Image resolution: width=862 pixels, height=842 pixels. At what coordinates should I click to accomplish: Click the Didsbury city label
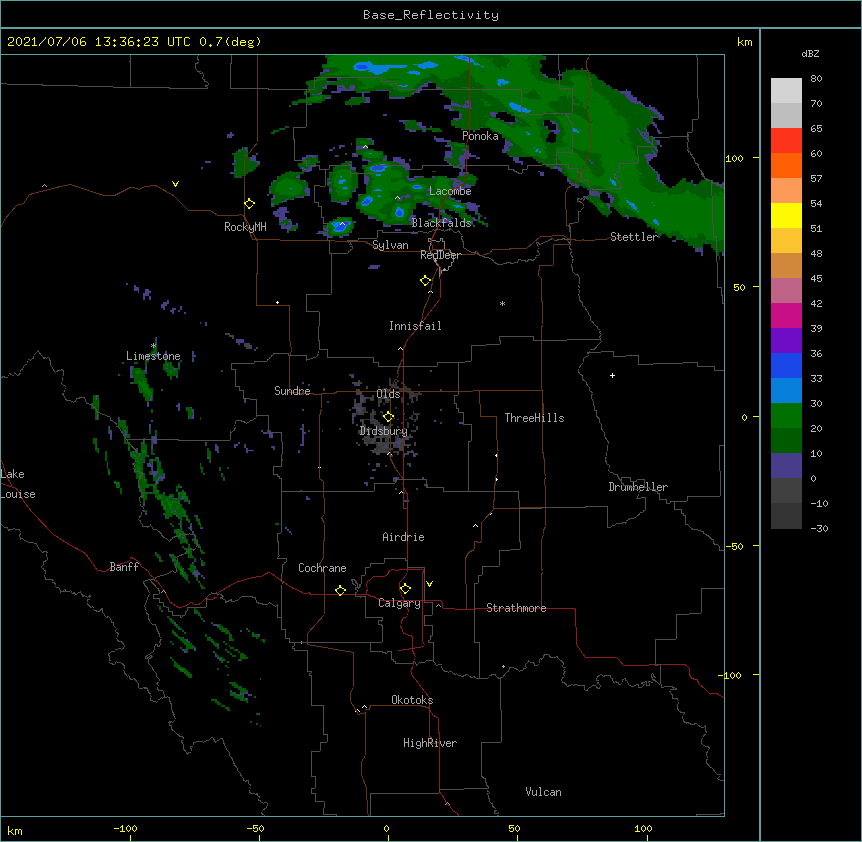(383, 431)
